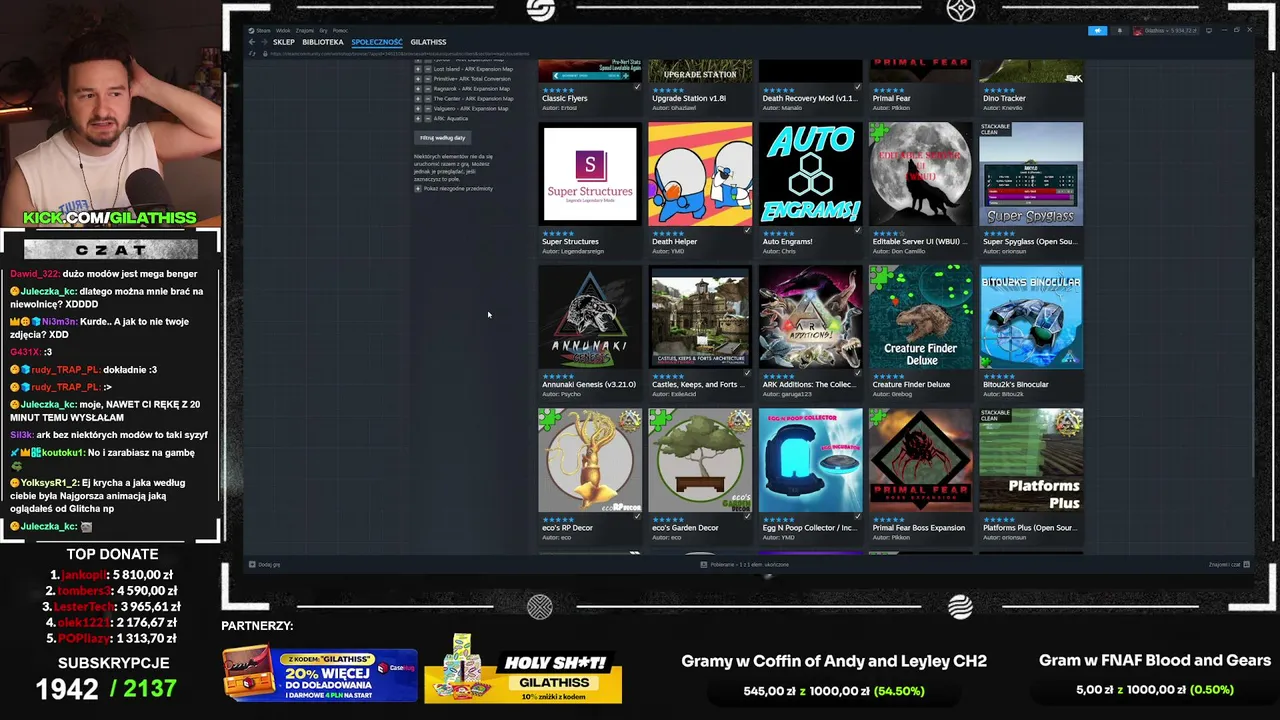Image resolution: width=1280 pixels, height=720 pixels.
Task: Open the Gilathiss account wallet dropdown
Action: coord(1170,31)
